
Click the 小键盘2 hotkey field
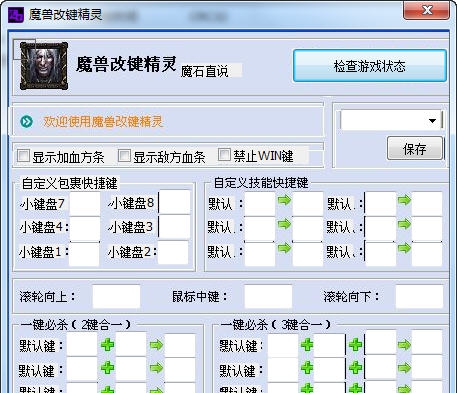(173, 253)
